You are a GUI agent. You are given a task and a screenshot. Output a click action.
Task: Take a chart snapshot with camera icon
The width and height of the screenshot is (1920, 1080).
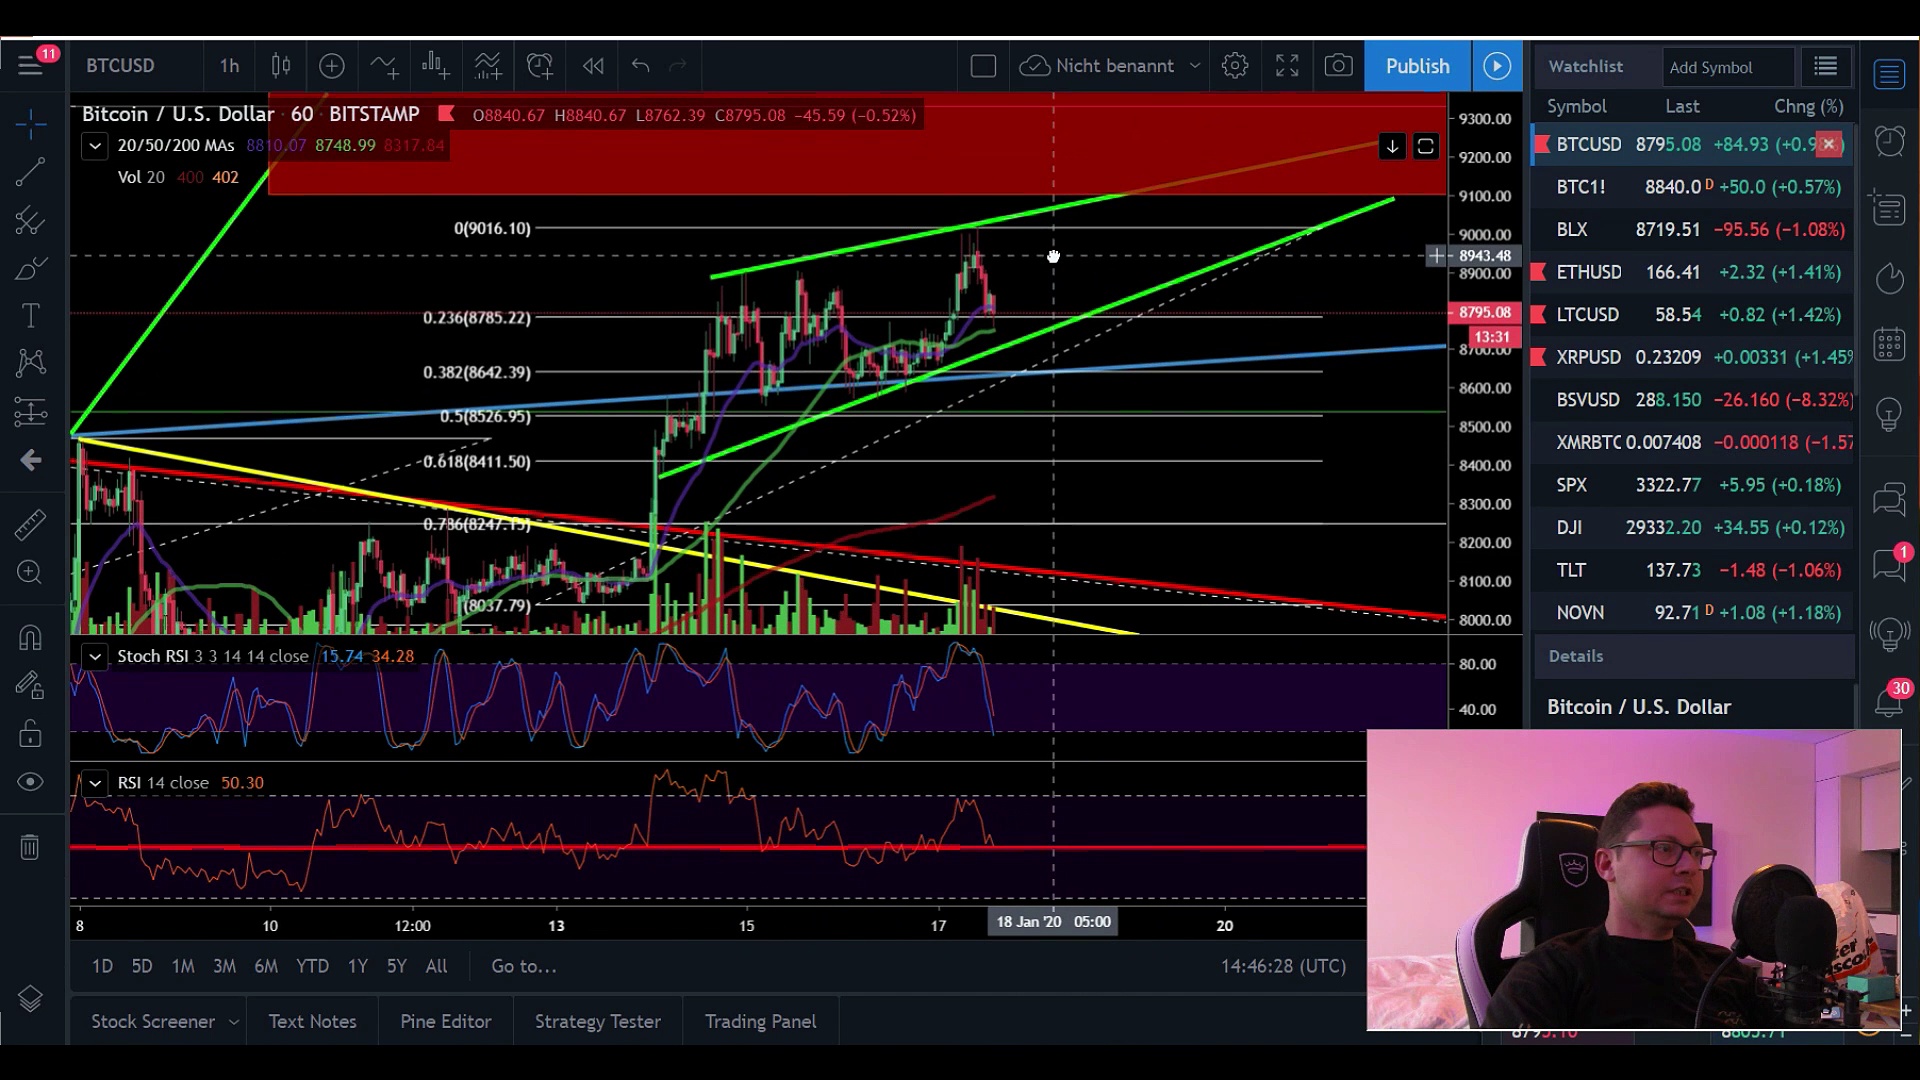tap(1338, 66)
